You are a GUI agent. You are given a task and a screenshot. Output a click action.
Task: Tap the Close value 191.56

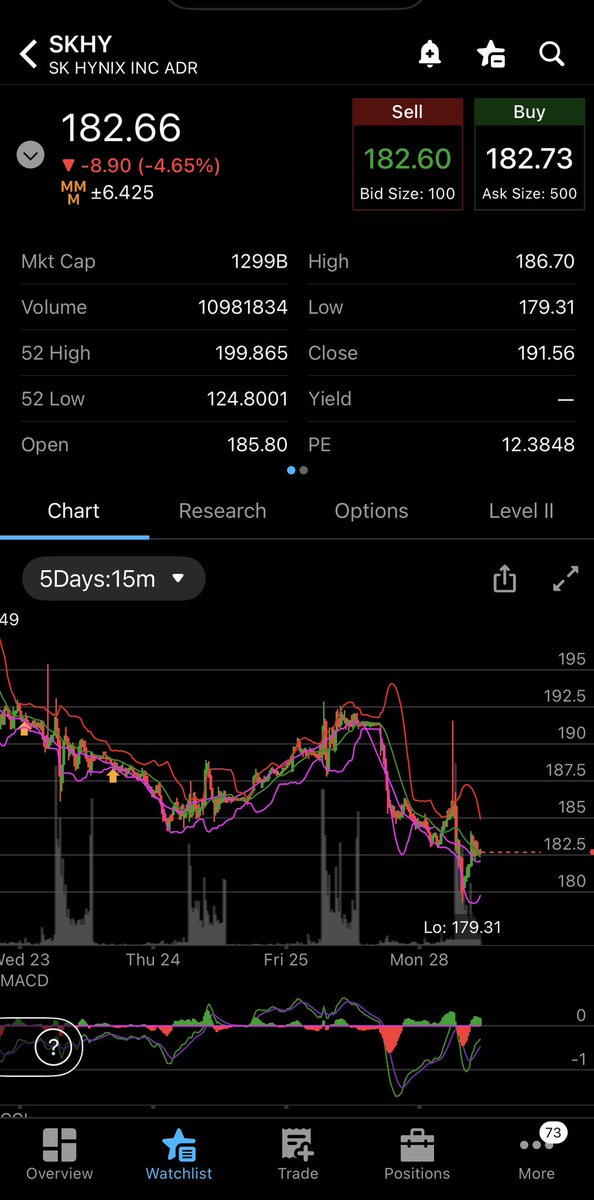(544, 353)
